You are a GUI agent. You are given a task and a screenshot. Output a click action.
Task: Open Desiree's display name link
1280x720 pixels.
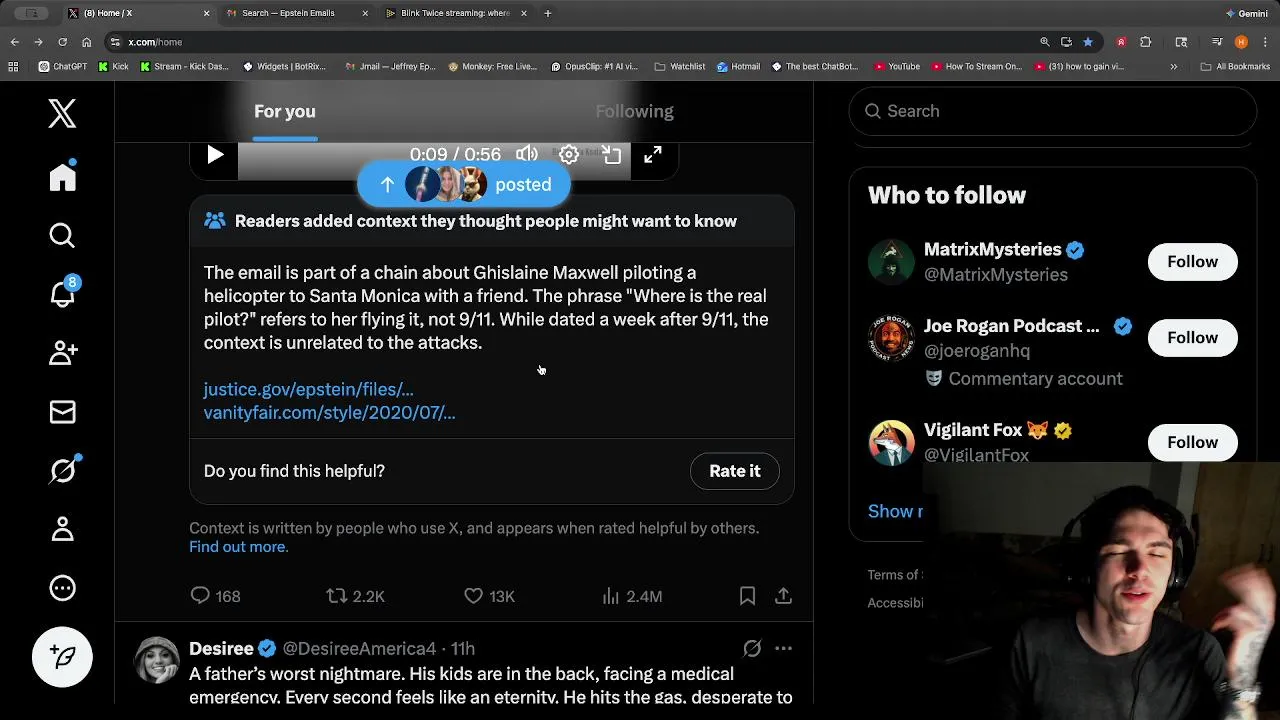[221, 649]
